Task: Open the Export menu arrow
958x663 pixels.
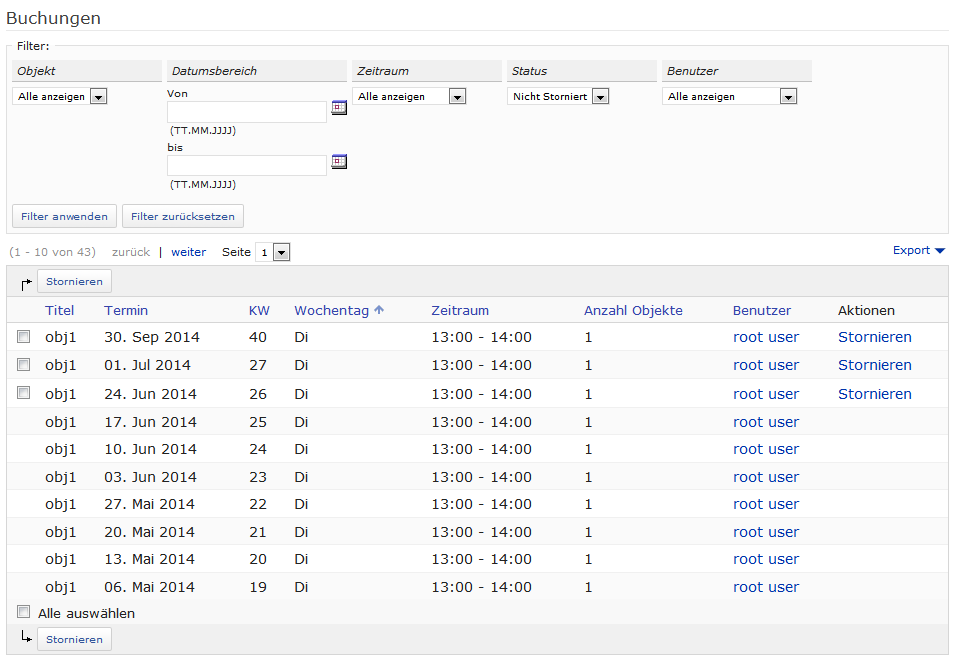Action: tap(939, 251)
